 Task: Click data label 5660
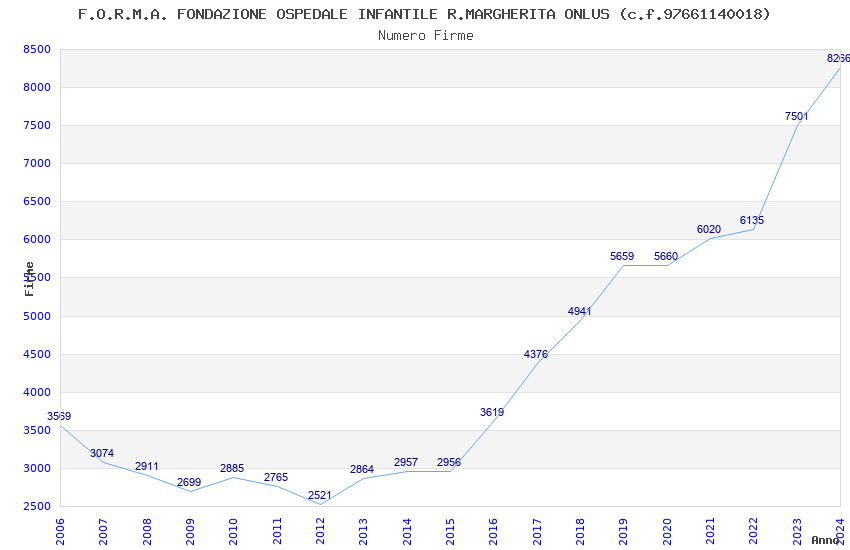(x=666, y=256)
